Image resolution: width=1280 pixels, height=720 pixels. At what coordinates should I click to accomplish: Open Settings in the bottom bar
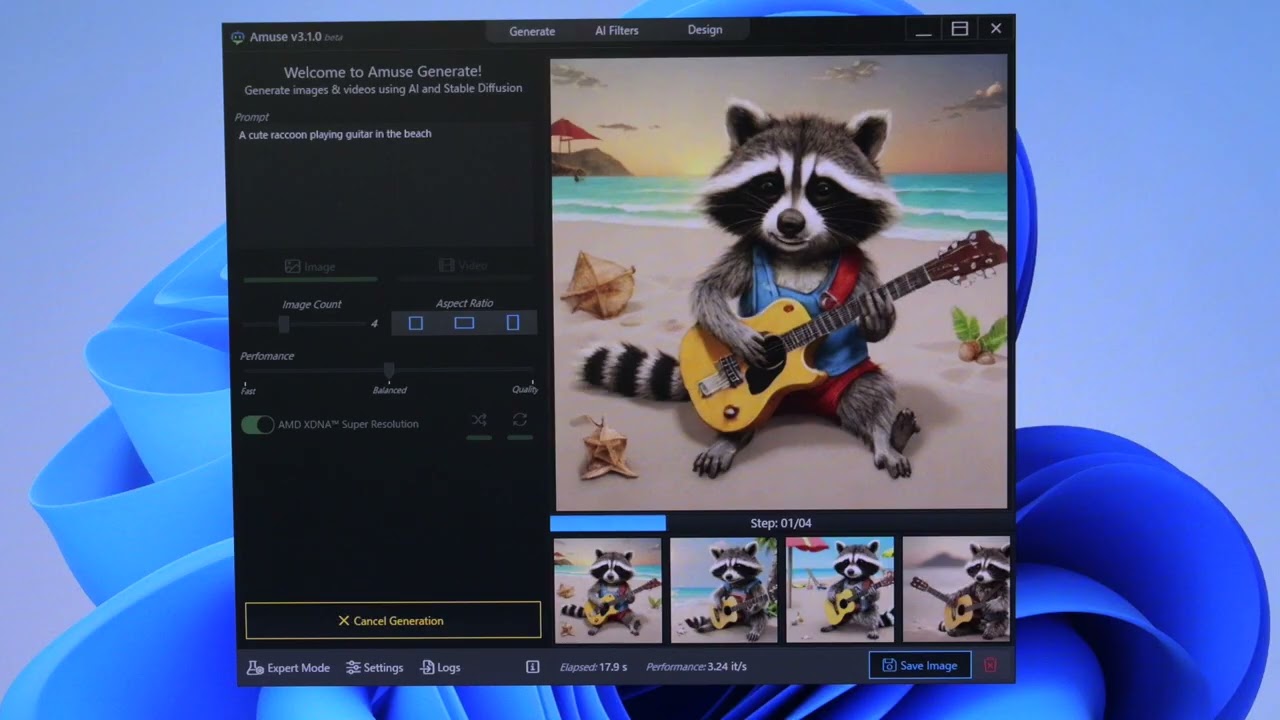[375, 667]
